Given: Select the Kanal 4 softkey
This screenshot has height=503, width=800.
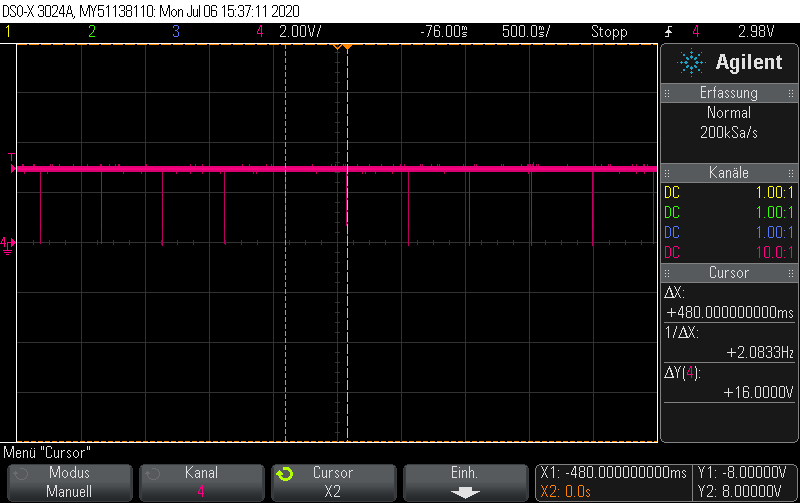Looking at the screenshot, I should pyautogui.click(x=202, y=482).
